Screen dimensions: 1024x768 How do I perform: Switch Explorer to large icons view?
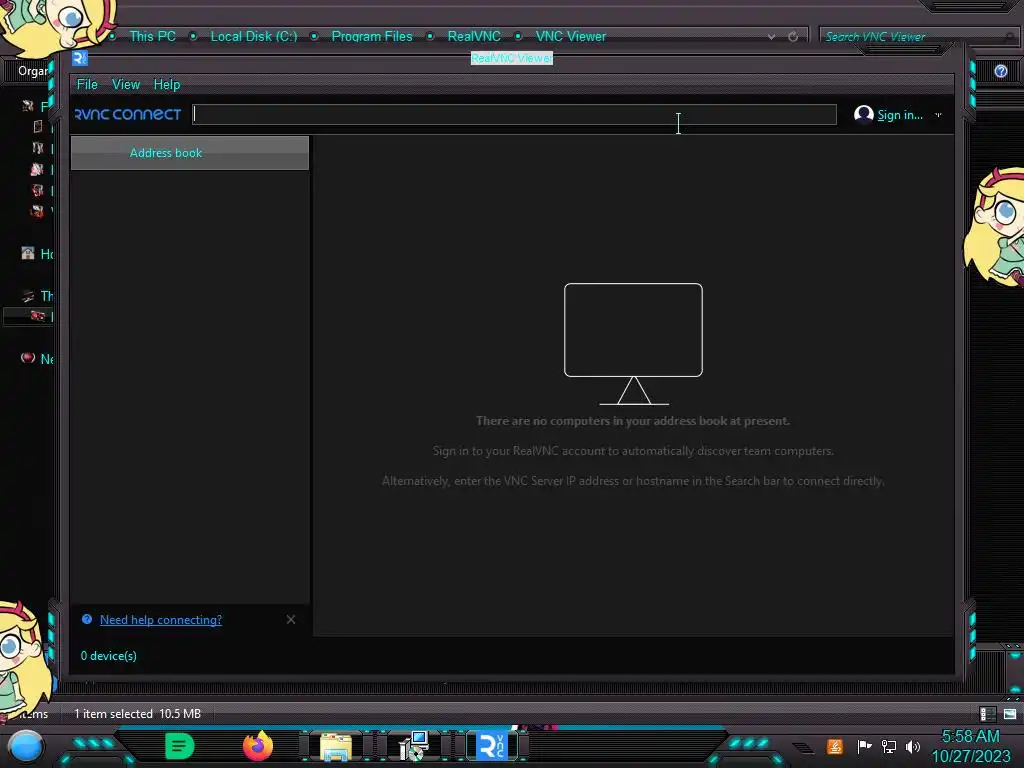tap(1010, 714)
